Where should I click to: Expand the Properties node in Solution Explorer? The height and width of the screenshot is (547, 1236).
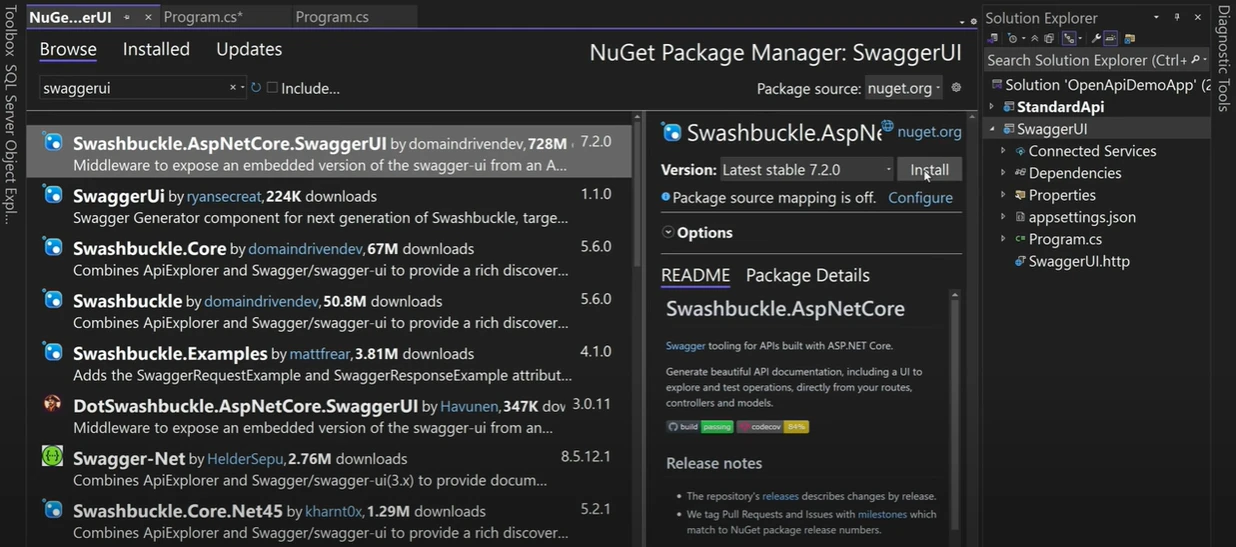click(1003, 195)
